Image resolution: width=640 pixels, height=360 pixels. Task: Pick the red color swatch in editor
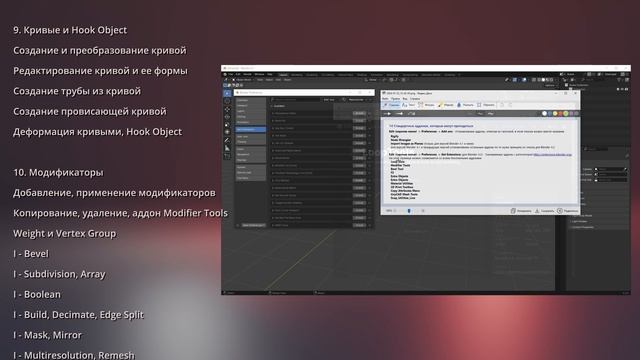[560, 113]
